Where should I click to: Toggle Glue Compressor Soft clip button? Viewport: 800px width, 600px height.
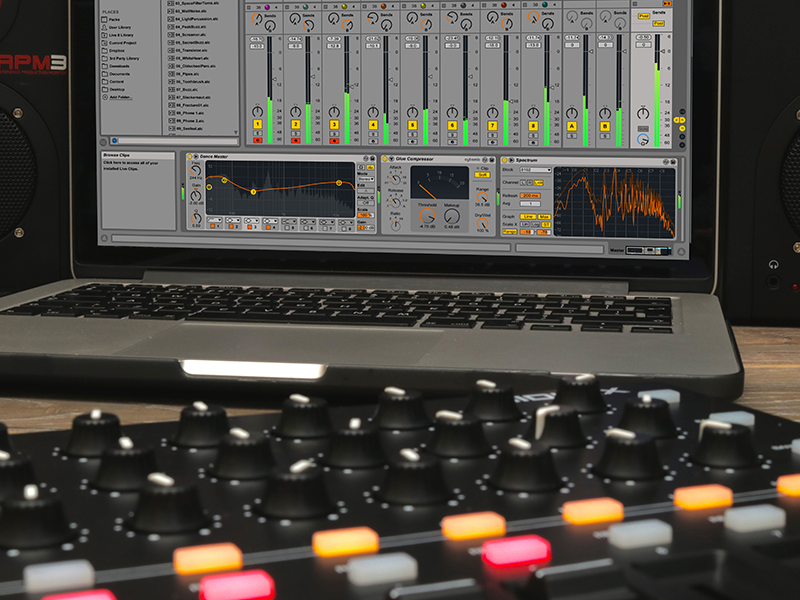pyautogui.click(x=481, y=175)
